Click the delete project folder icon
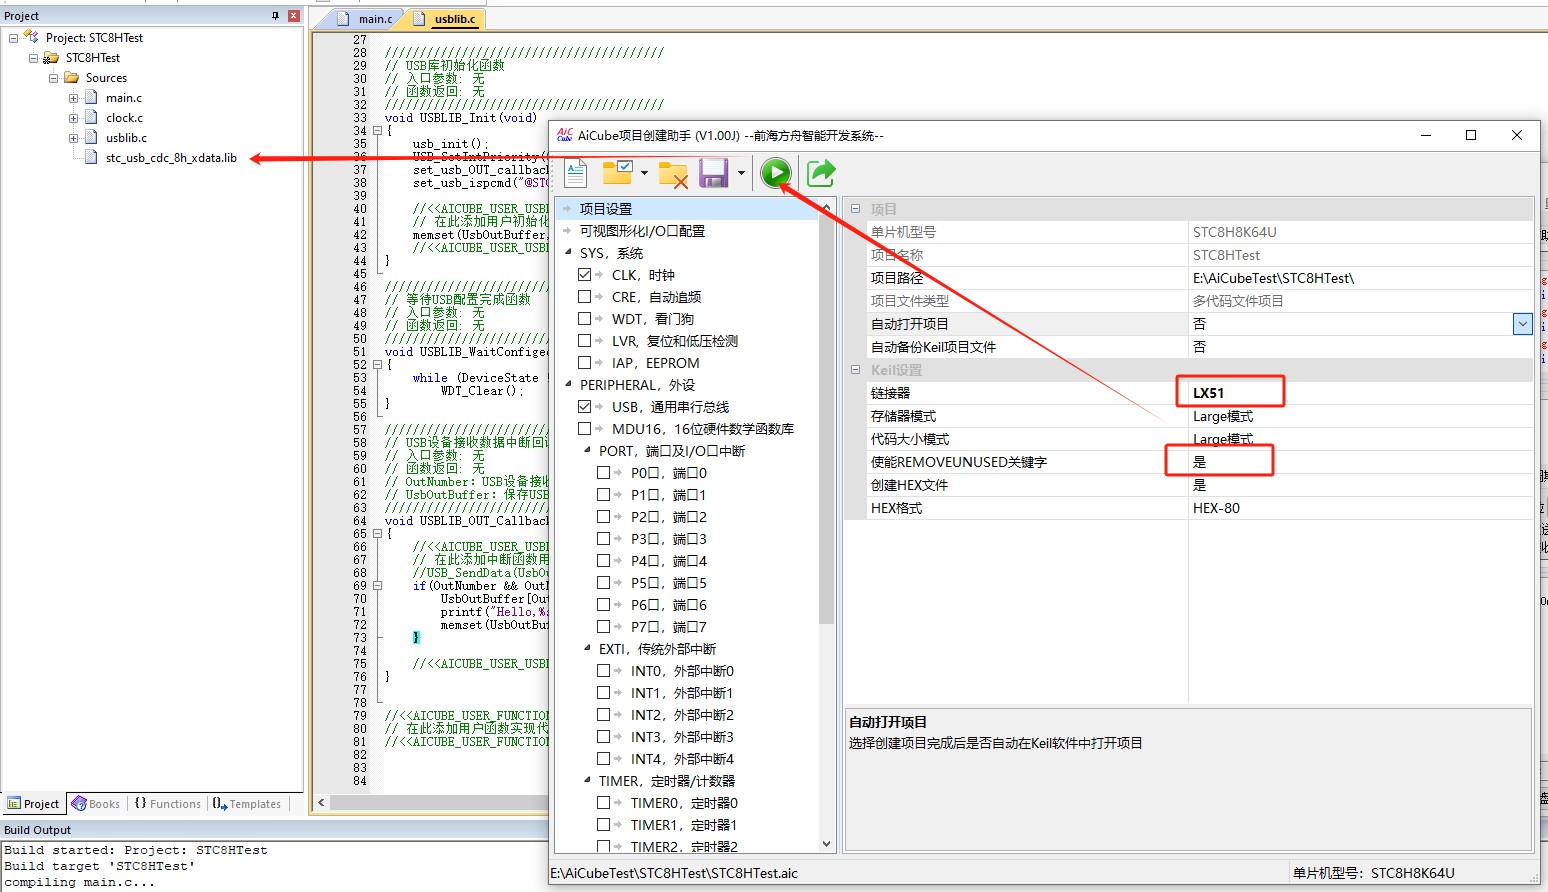Viewport: 1548px width, 892px height. [x=673, y=174]
